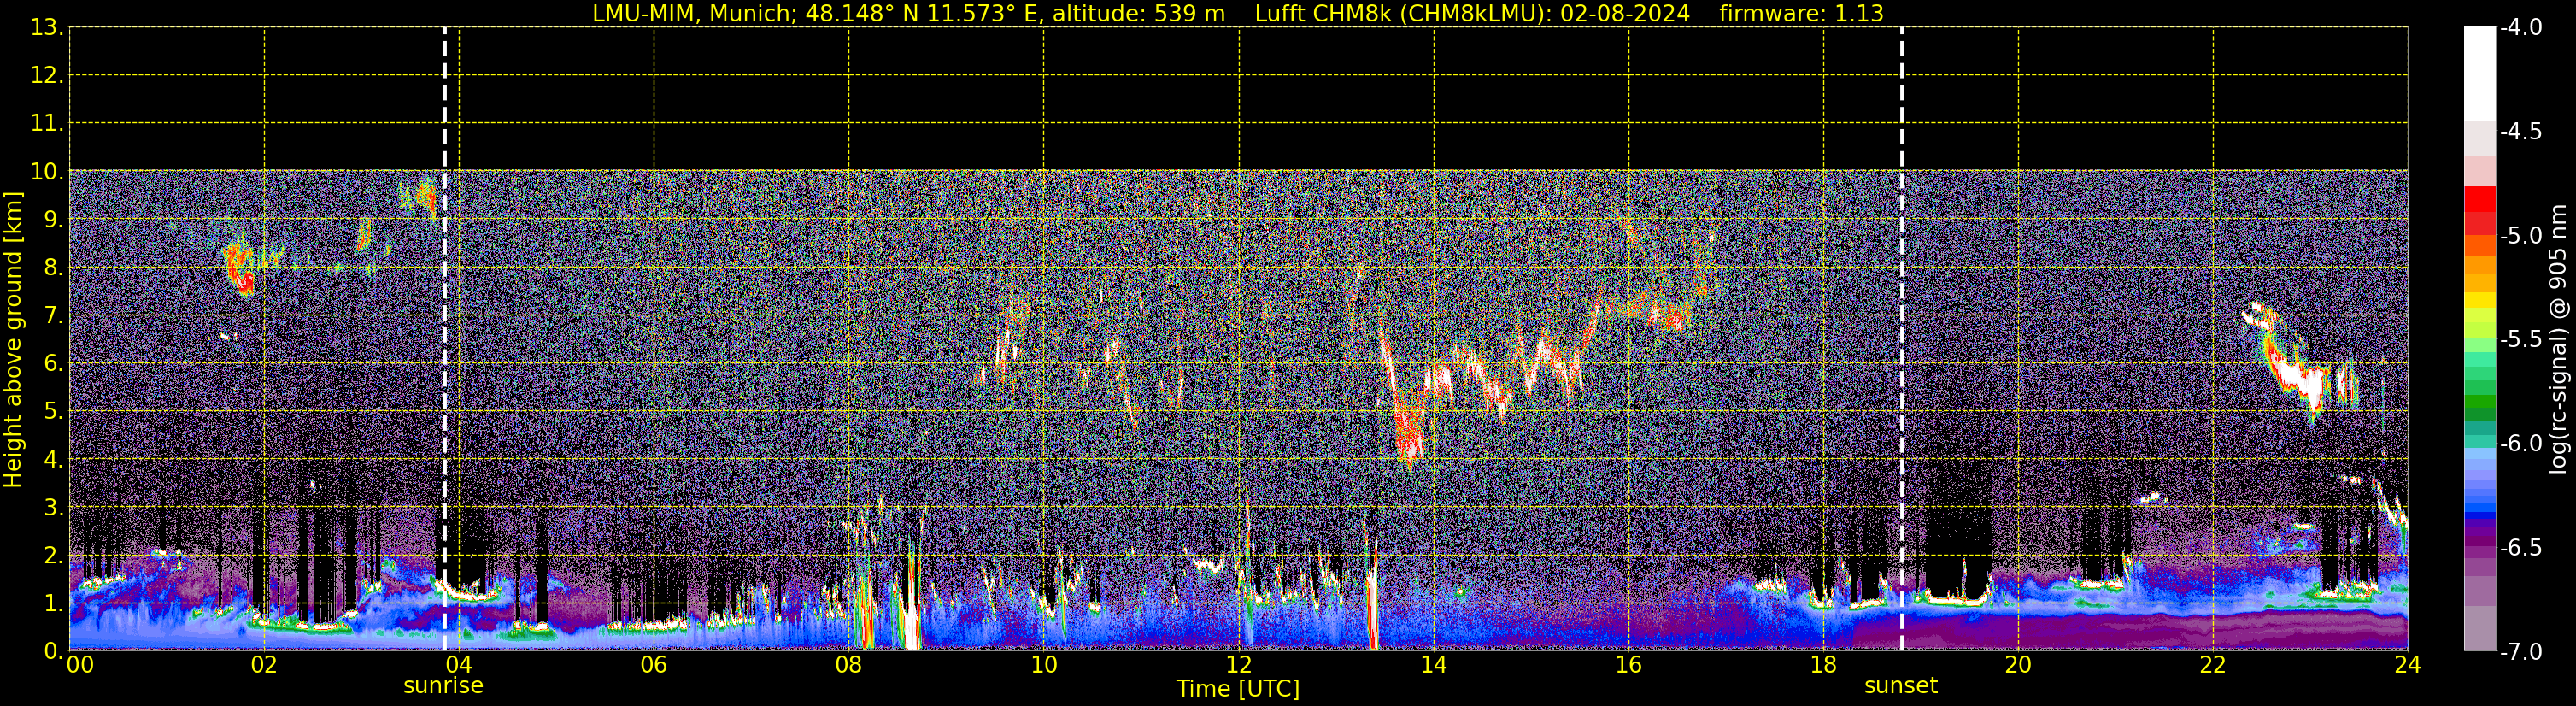2576x706 pixels.
Task: Click the white dashed sunset marker line
Action: pos(1902,339)
